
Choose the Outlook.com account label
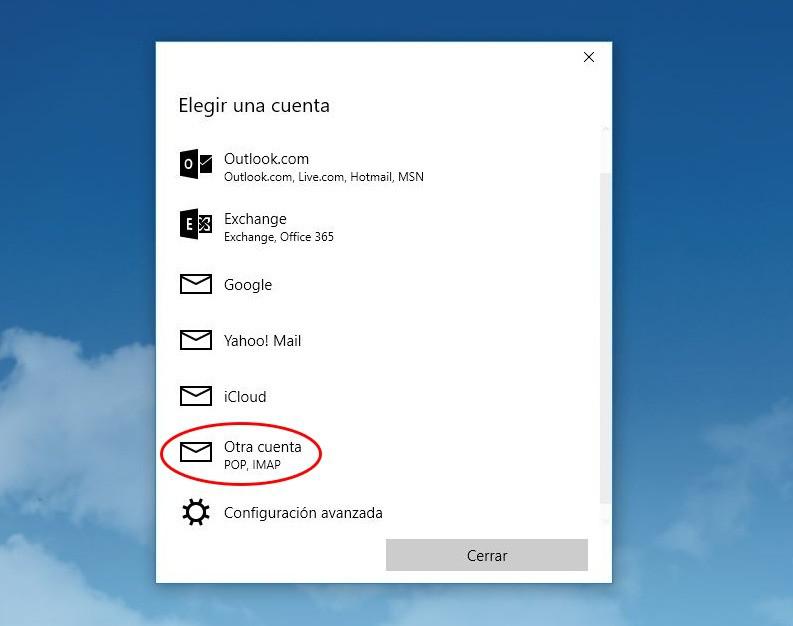266,159
